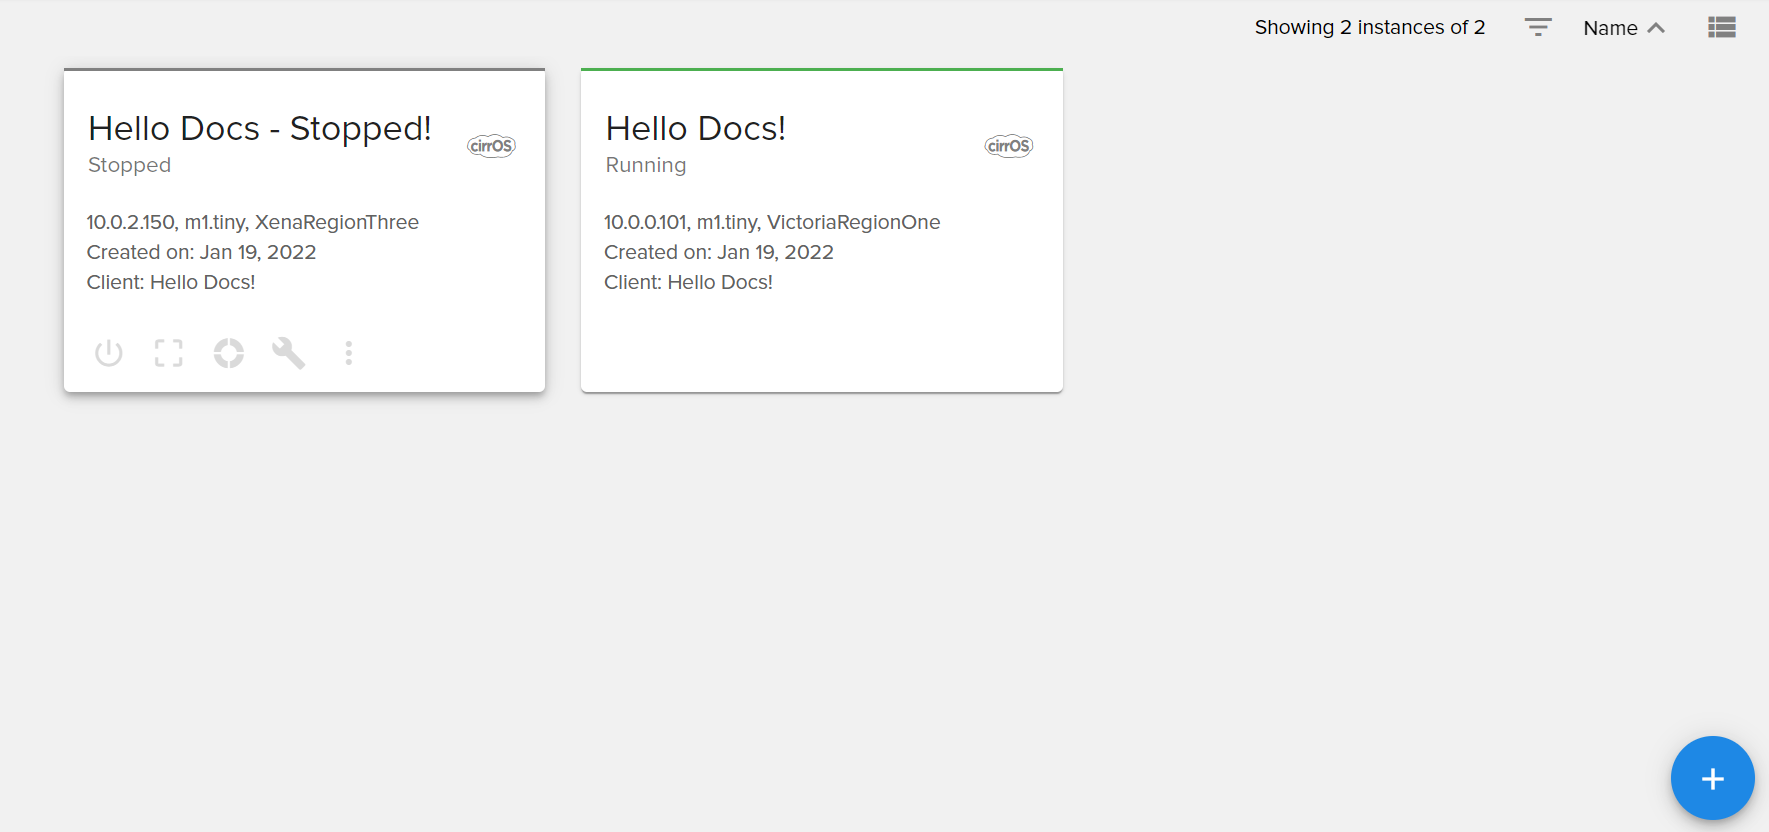Click 10.0.0.101 VictoriaRegionOne details line

coord(772,222)
